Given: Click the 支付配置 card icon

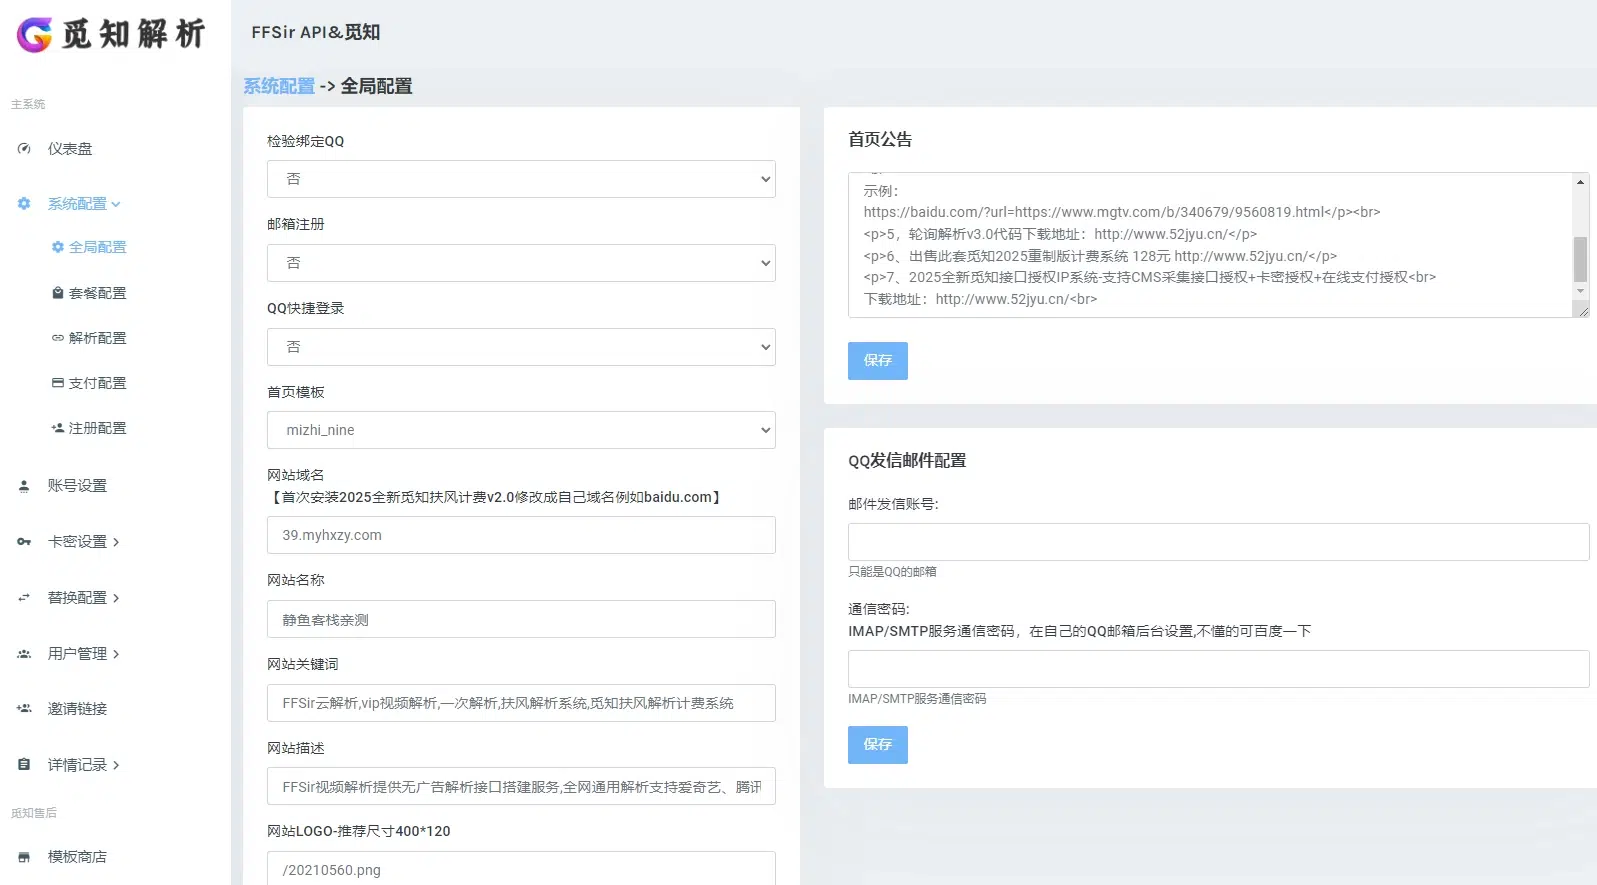Looking at the screenshot, I should (x=58, y=383).
